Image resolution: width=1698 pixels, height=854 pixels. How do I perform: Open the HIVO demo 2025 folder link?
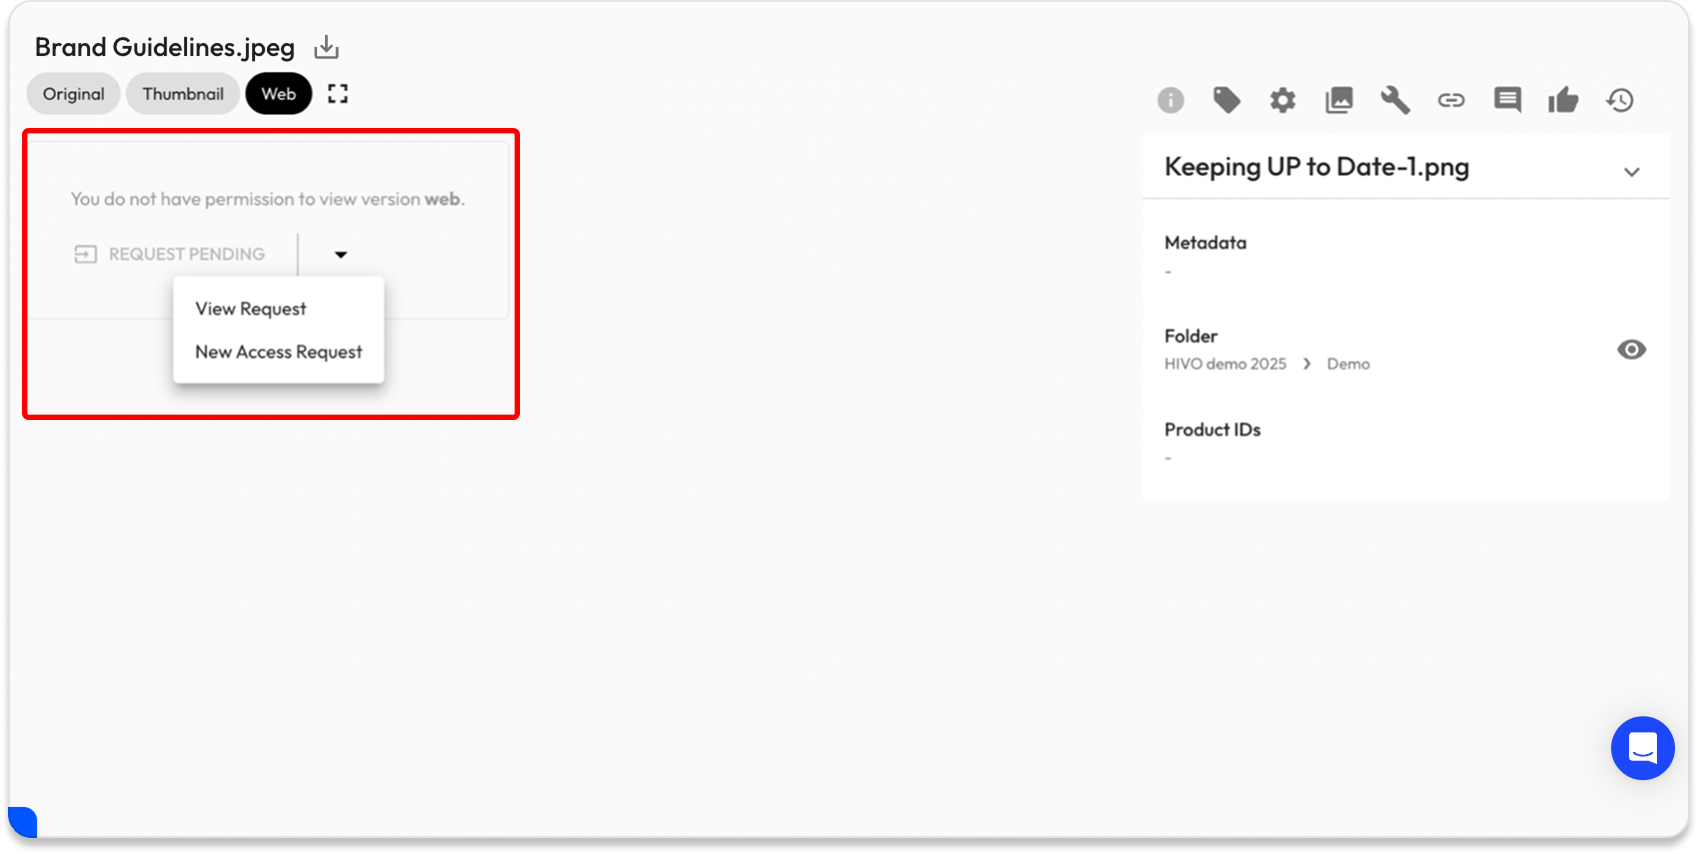pos(1225,364)
